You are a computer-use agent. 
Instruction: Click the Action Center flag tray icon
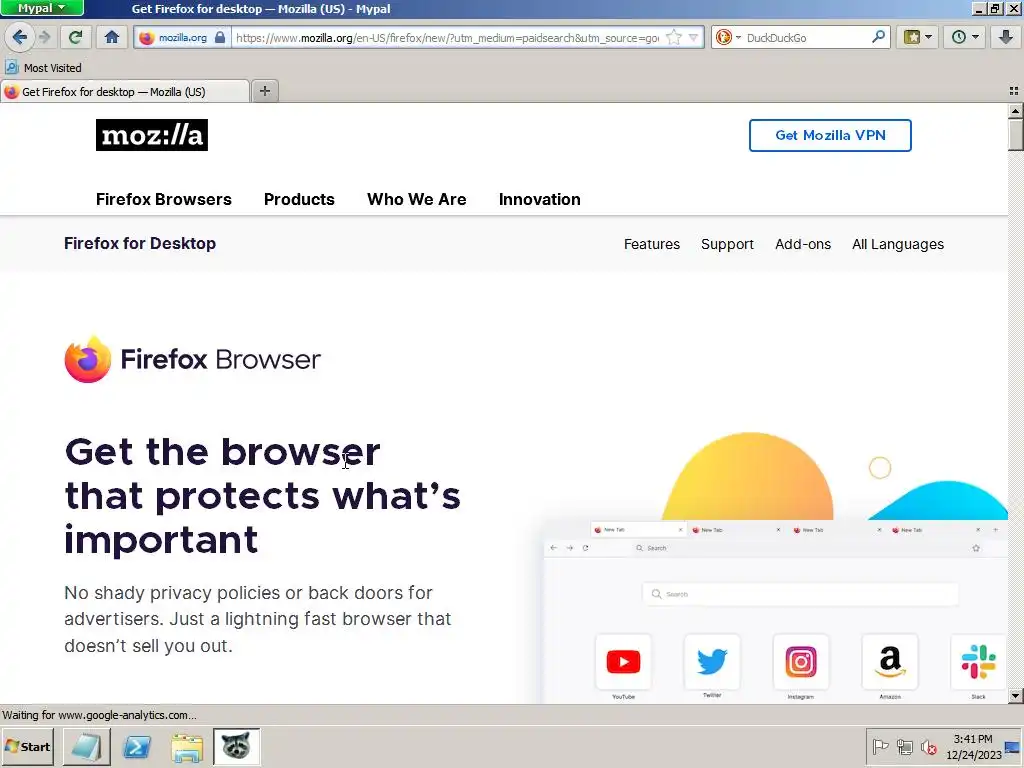(x=880, y=746)
